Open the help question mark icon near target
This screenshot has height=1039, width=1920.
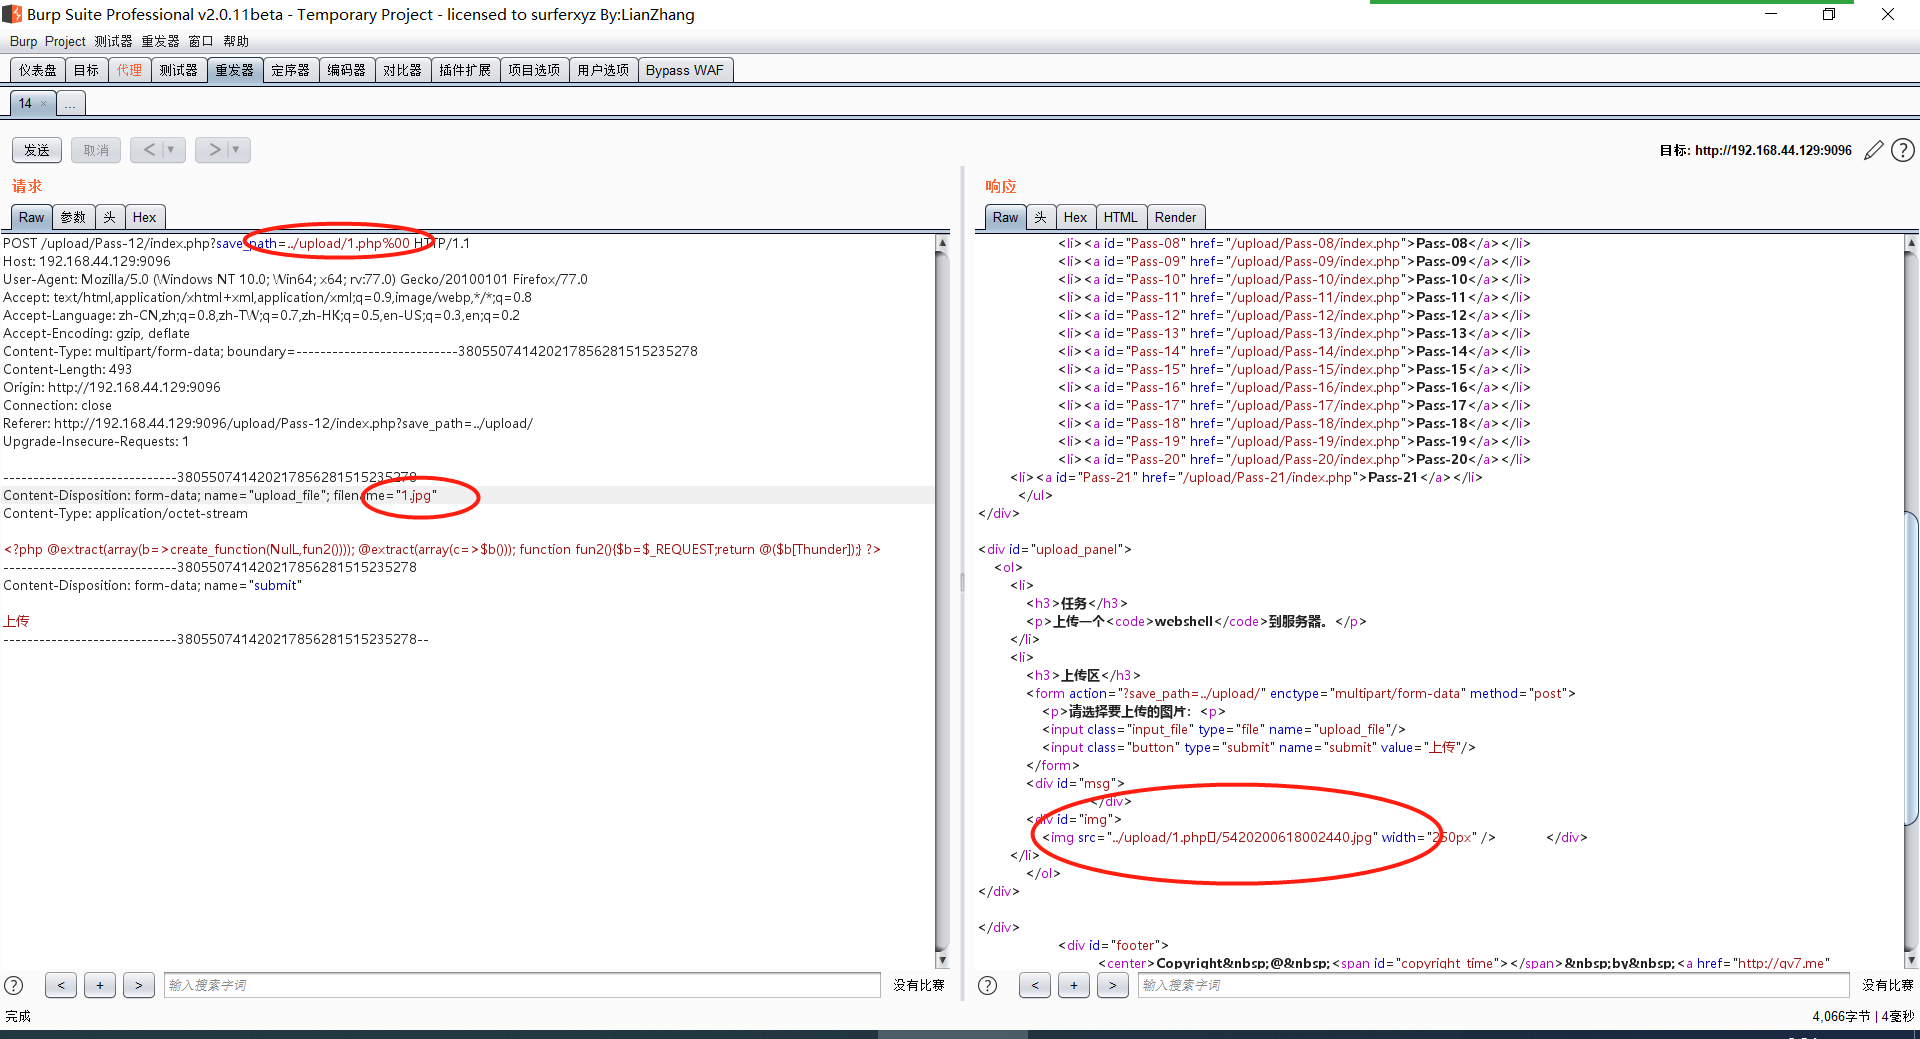tap(1903, 150)
